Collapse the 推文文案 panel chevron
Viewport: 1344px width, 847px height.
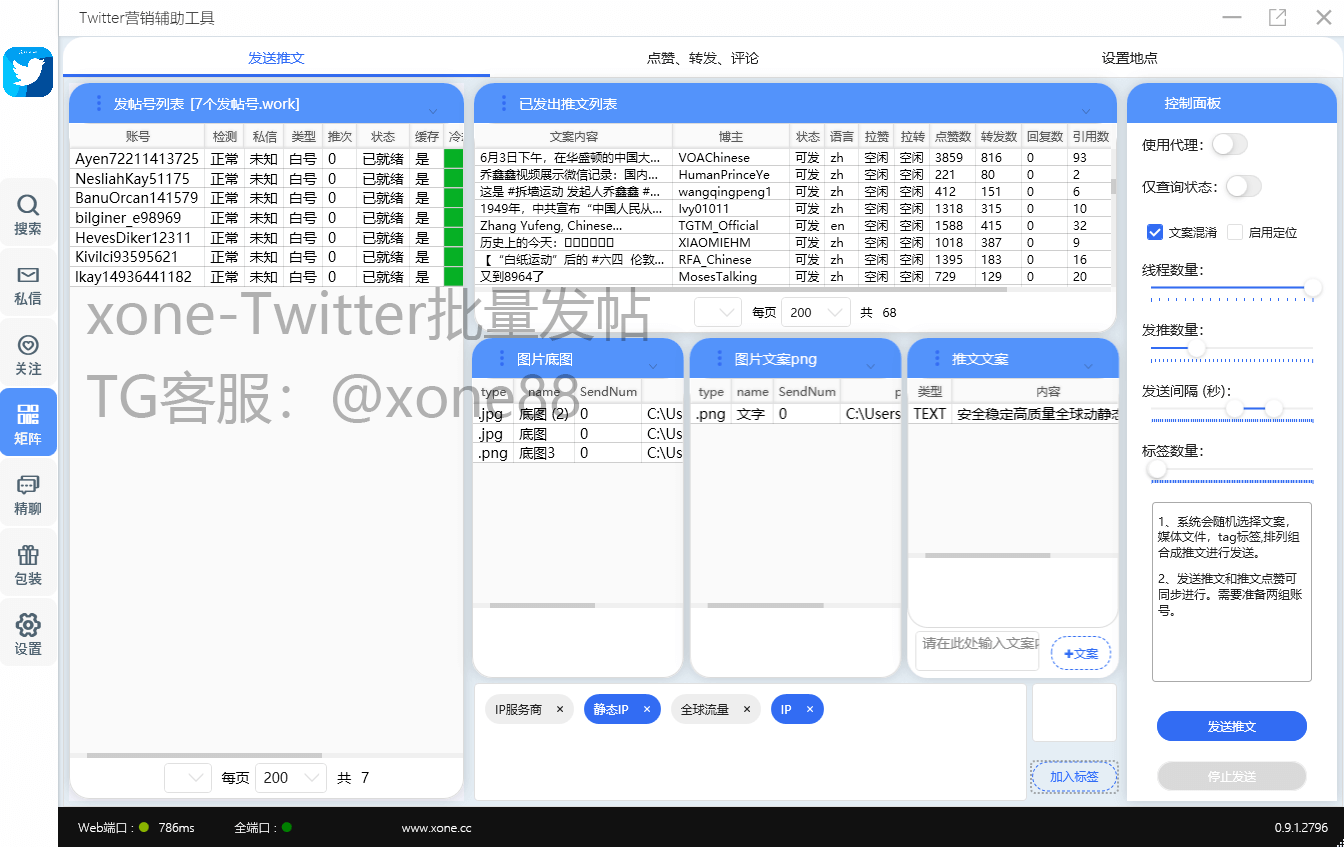(1088, 365)
